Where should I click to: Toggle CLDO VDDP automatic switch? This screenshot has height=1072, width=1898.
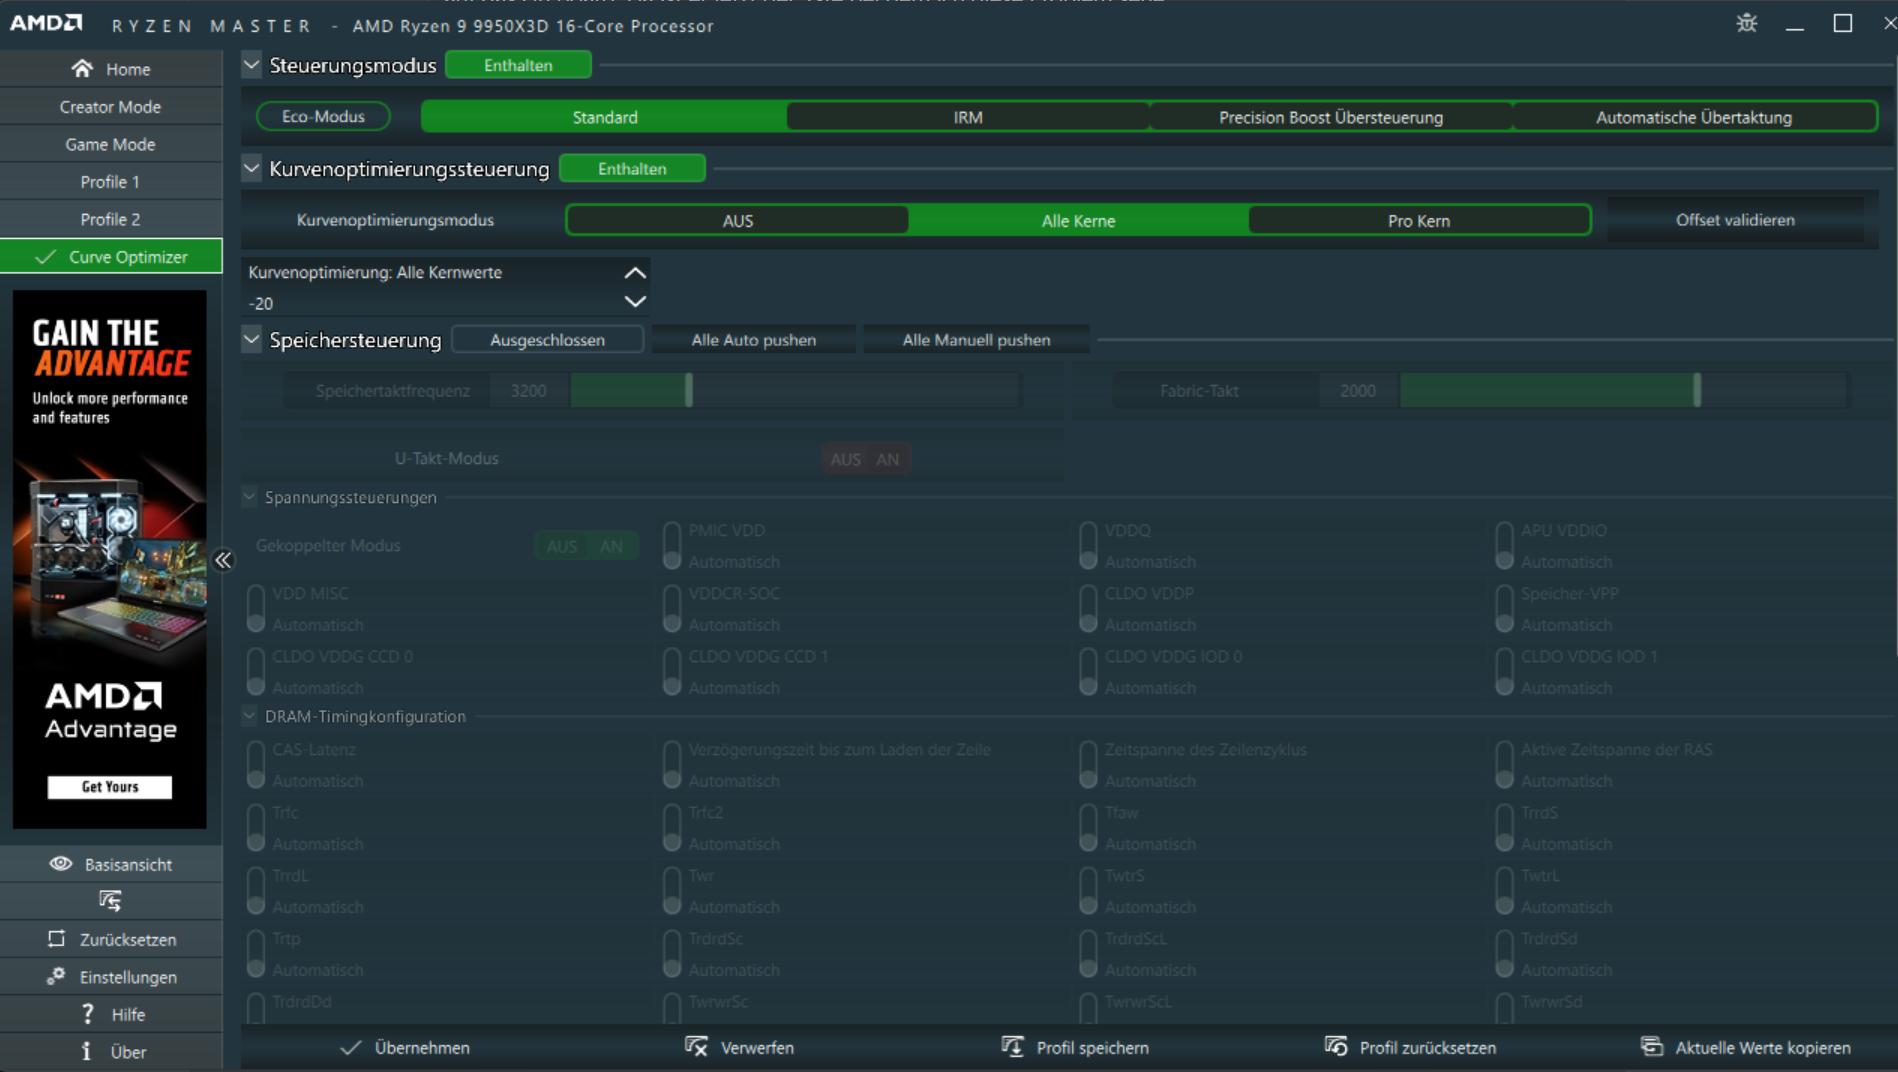click(1088, 609)
